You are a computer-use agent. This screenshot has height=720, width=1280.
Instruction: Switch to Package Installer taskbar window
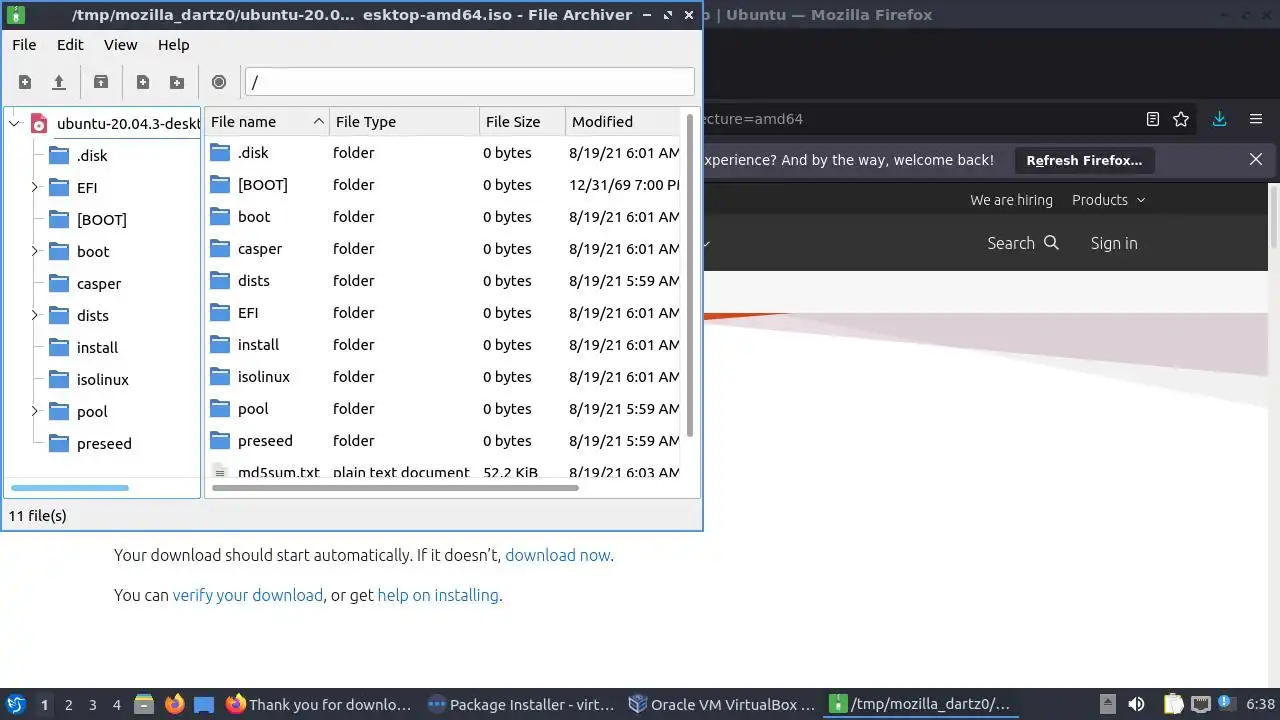pos(521,704)
